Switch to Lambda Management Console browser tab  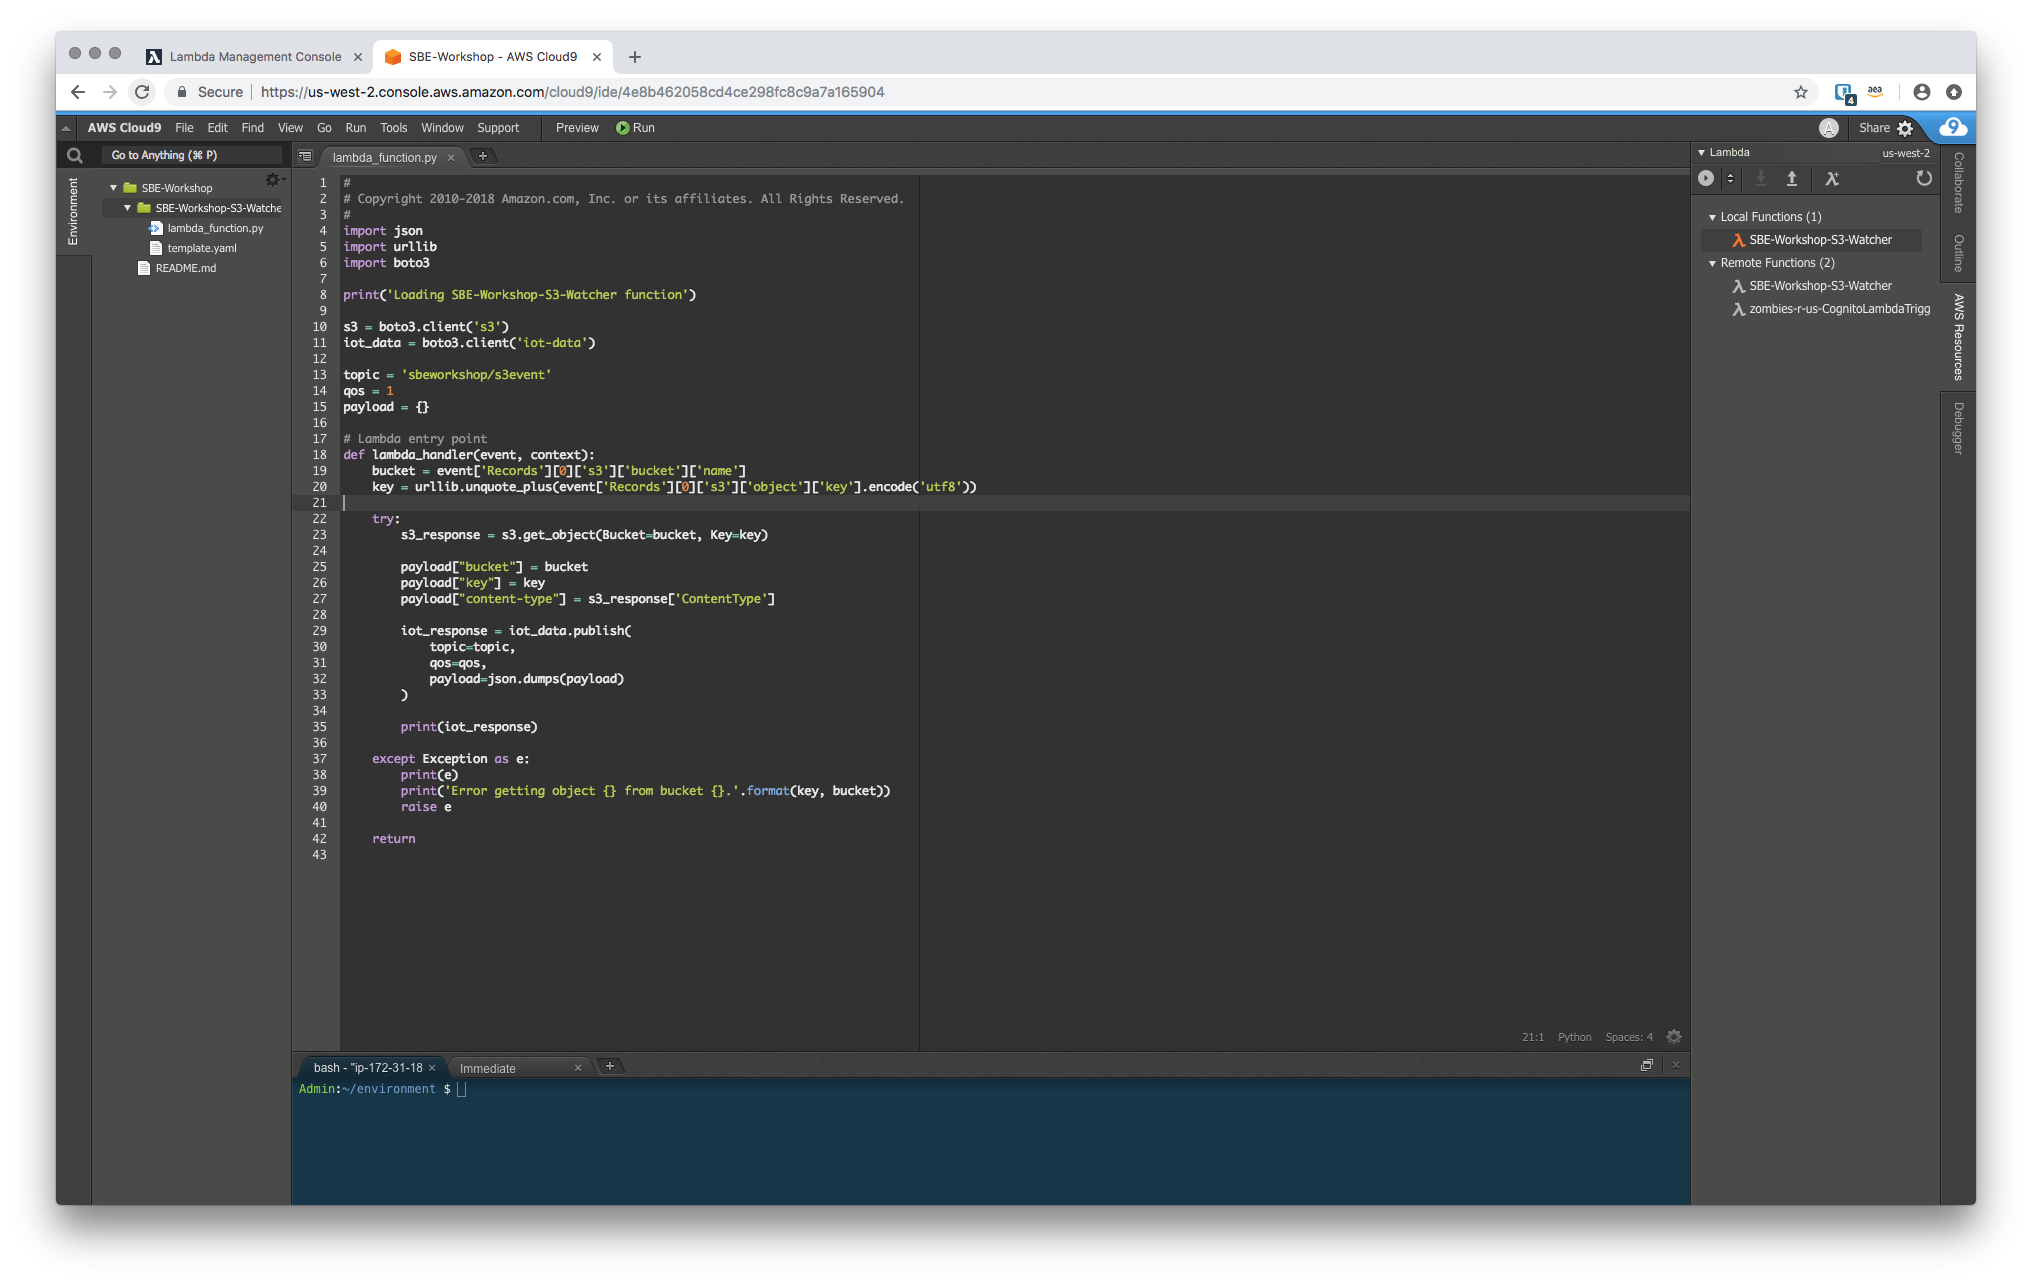click(x=254, y=57)
